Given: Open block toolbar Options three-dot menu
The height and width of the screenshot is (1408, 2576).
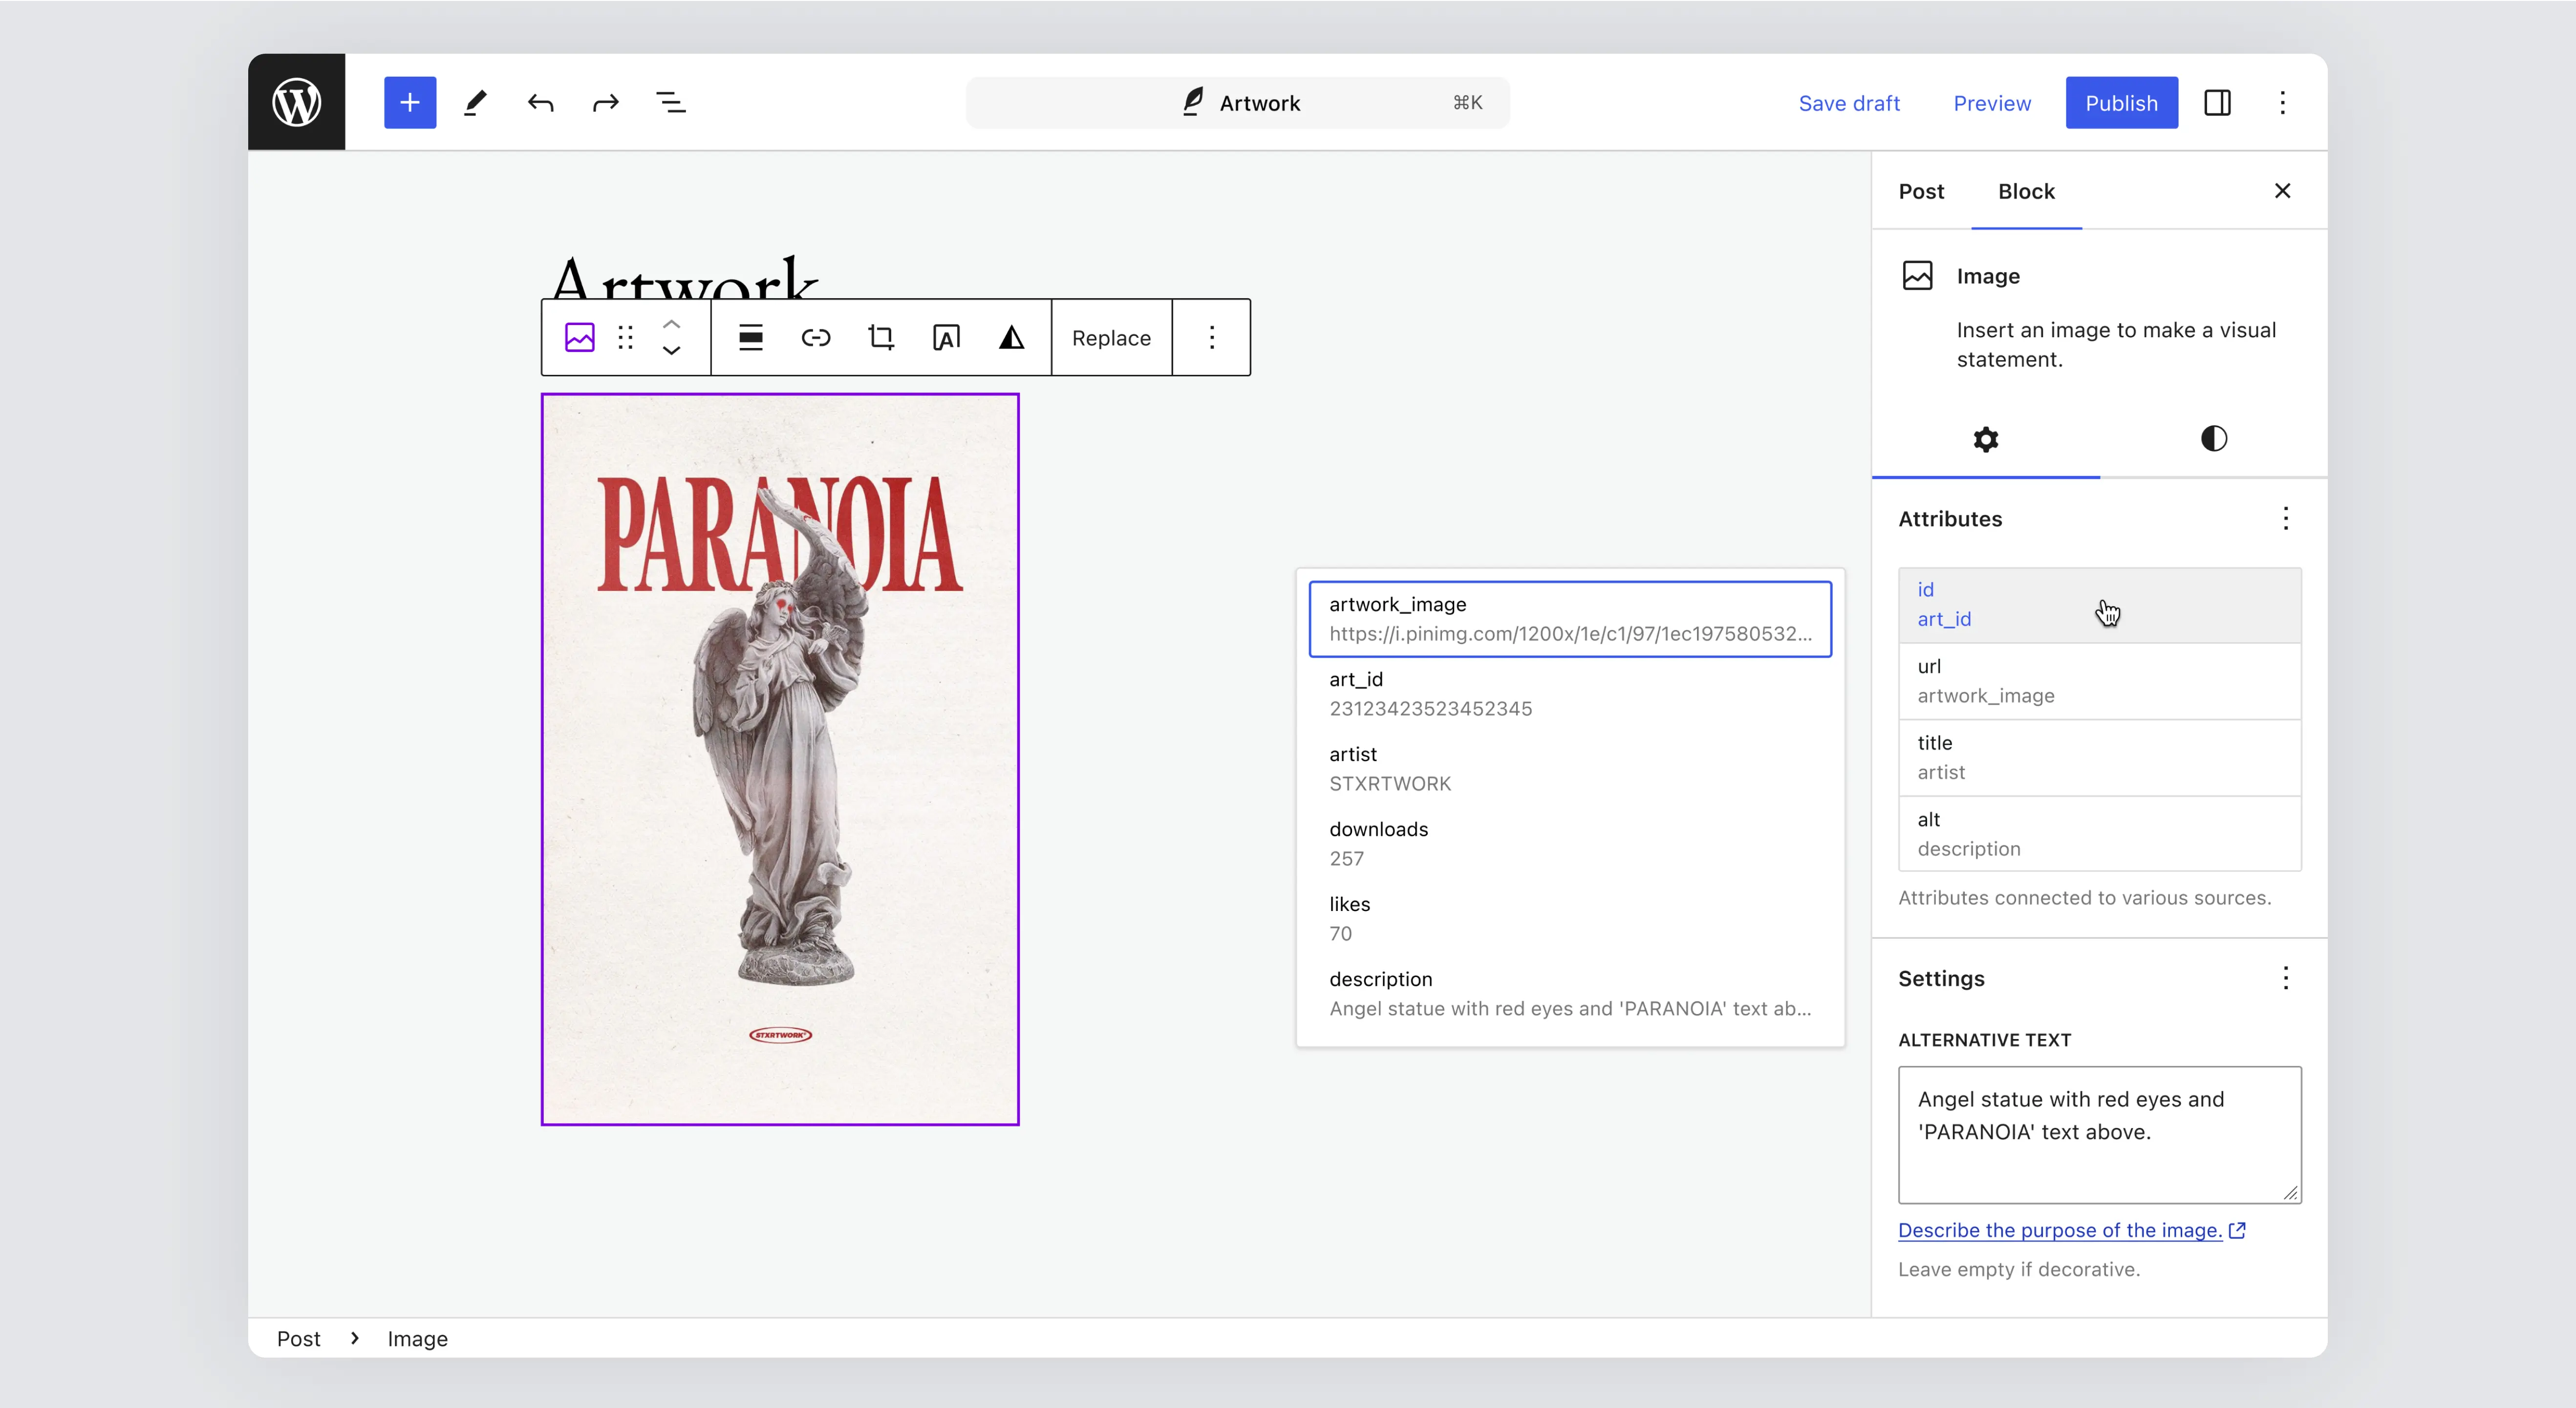Looking at the screenshot, I should click(x=1212, y=337).
